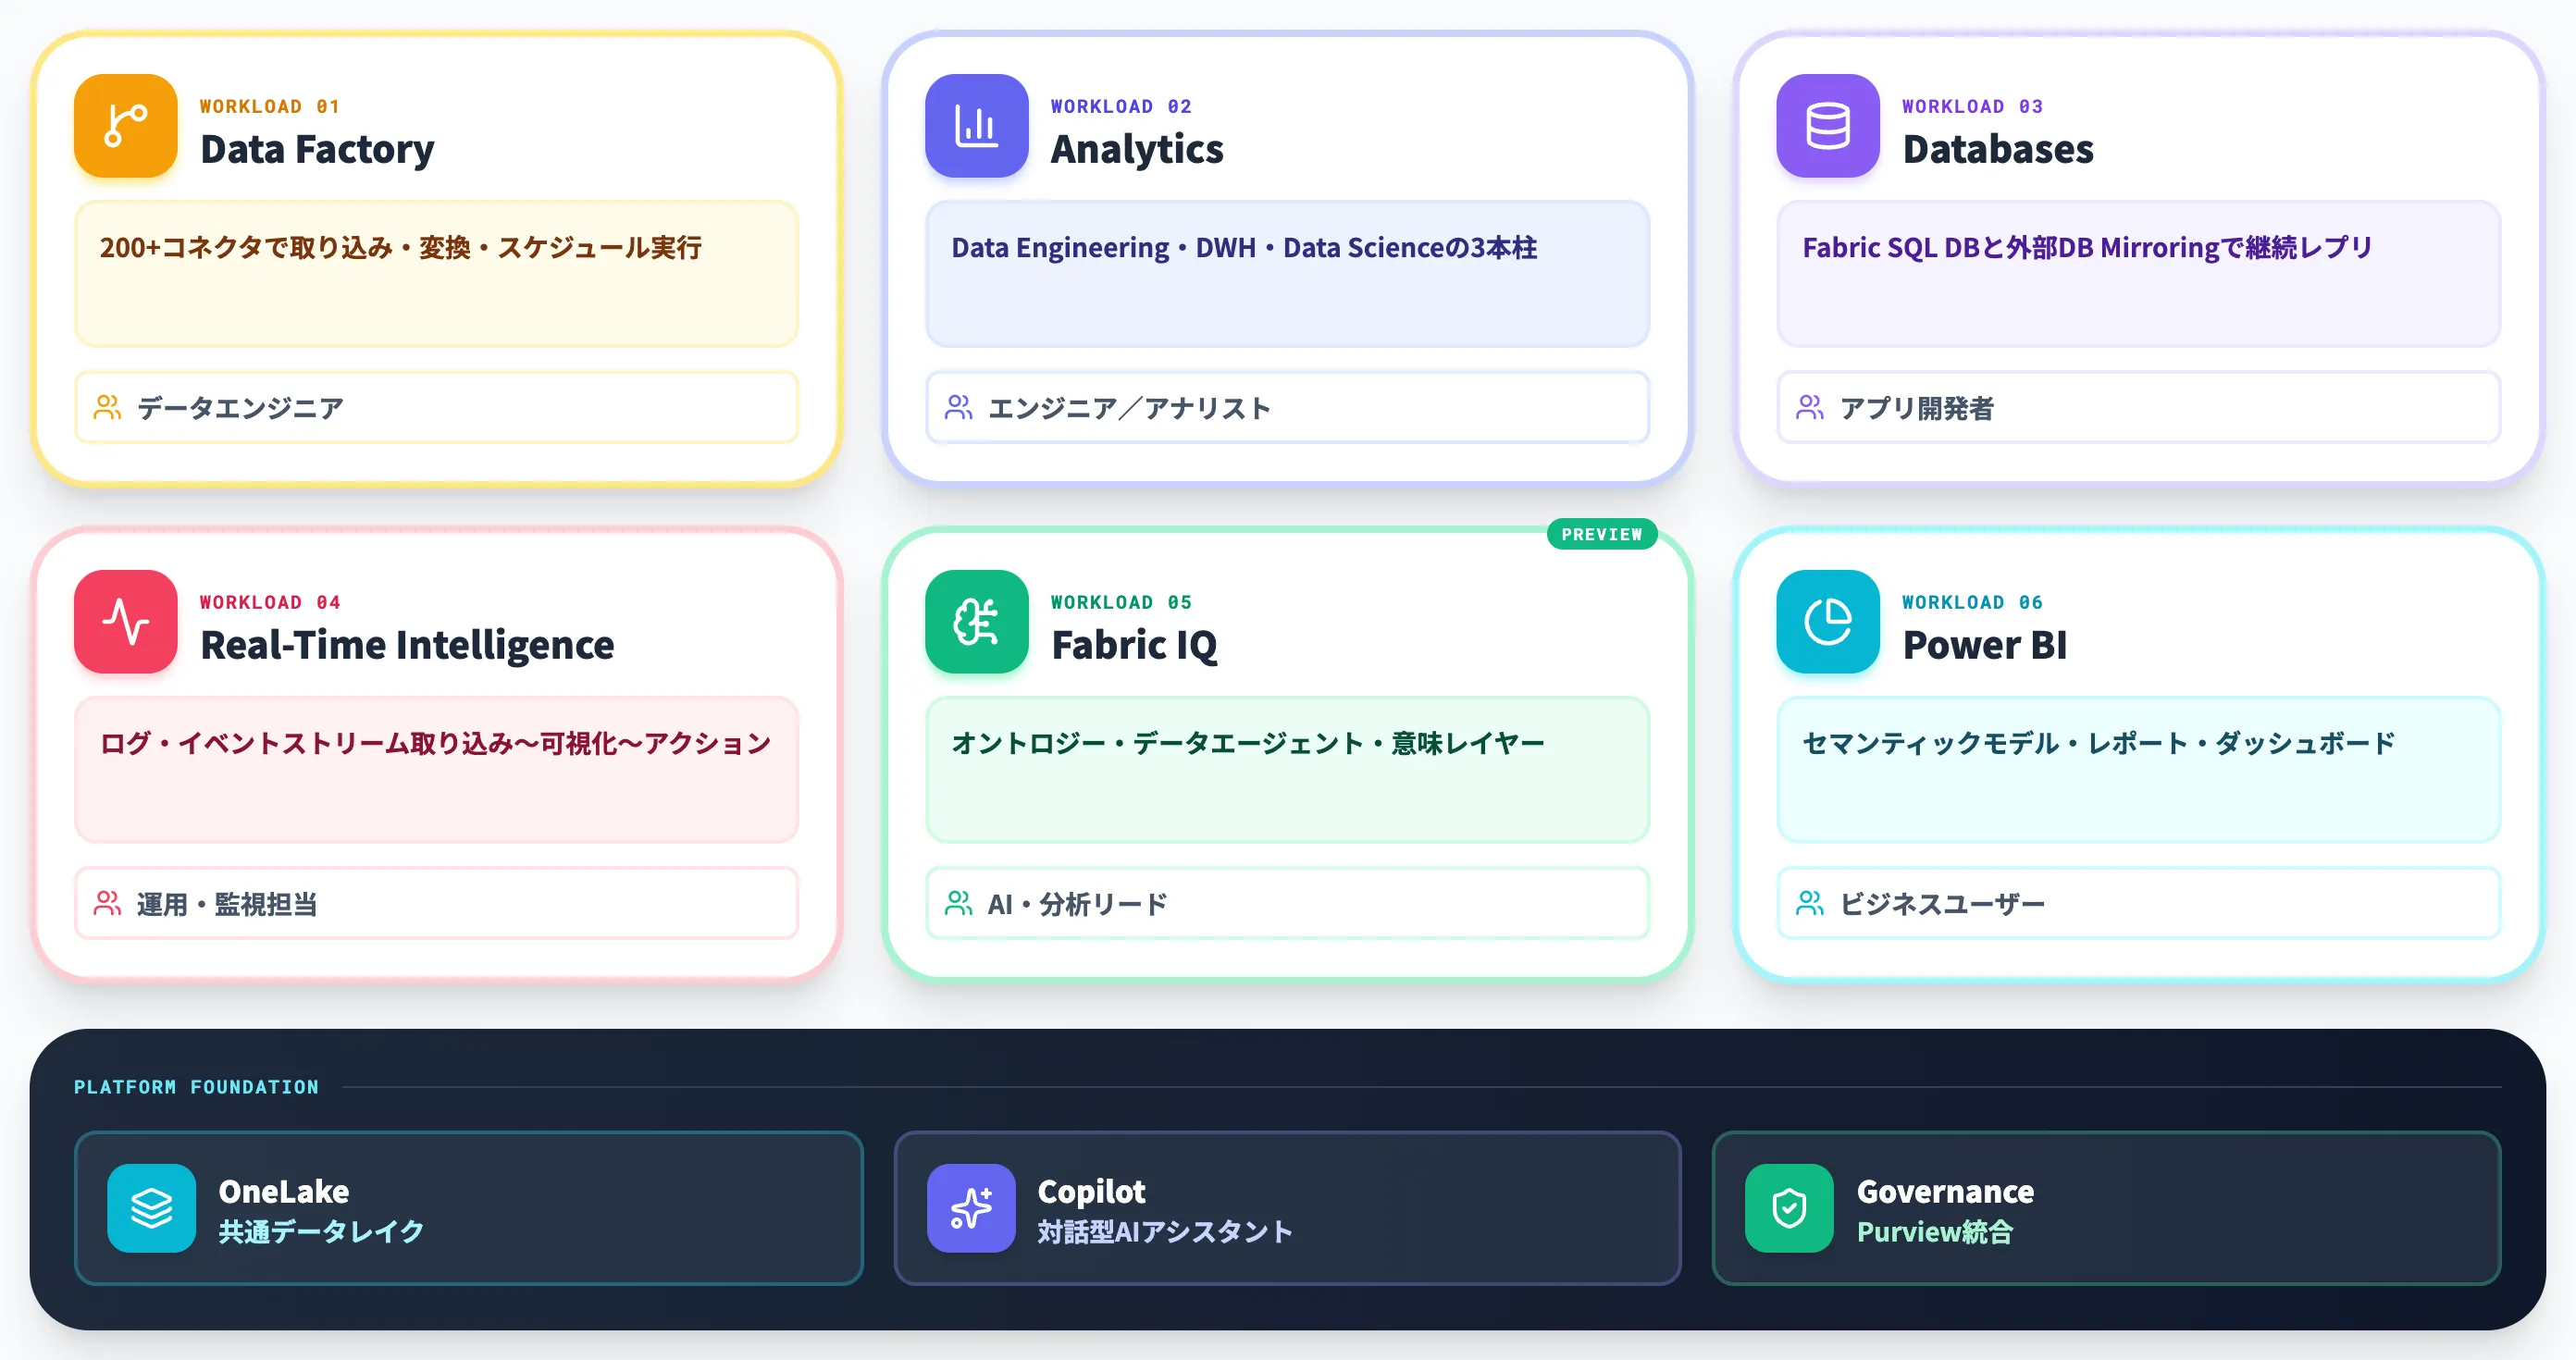Click the Governance shield check icon

pos(1789,1208)
